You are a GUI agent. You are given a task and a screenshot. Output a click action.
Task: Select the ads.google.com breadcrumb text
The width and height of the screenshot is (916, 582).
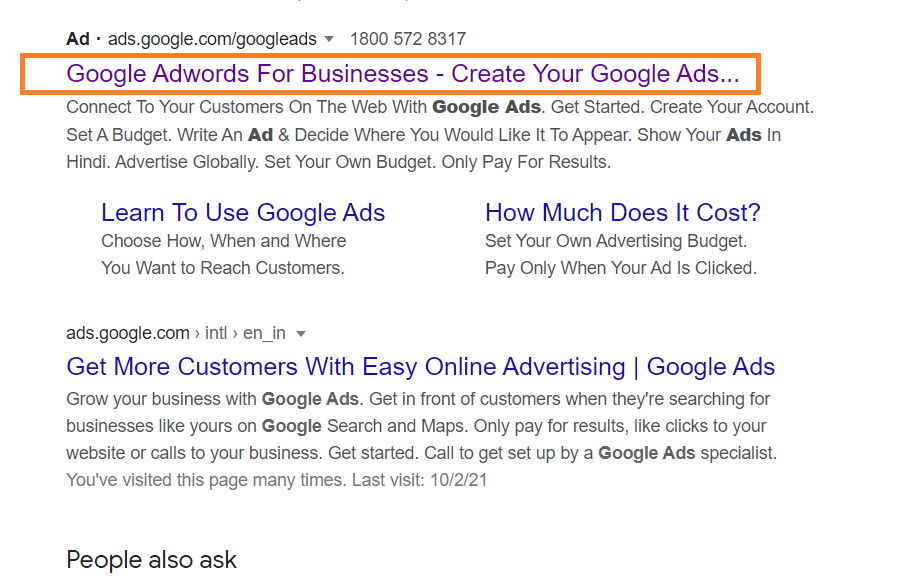click(128, 333)
